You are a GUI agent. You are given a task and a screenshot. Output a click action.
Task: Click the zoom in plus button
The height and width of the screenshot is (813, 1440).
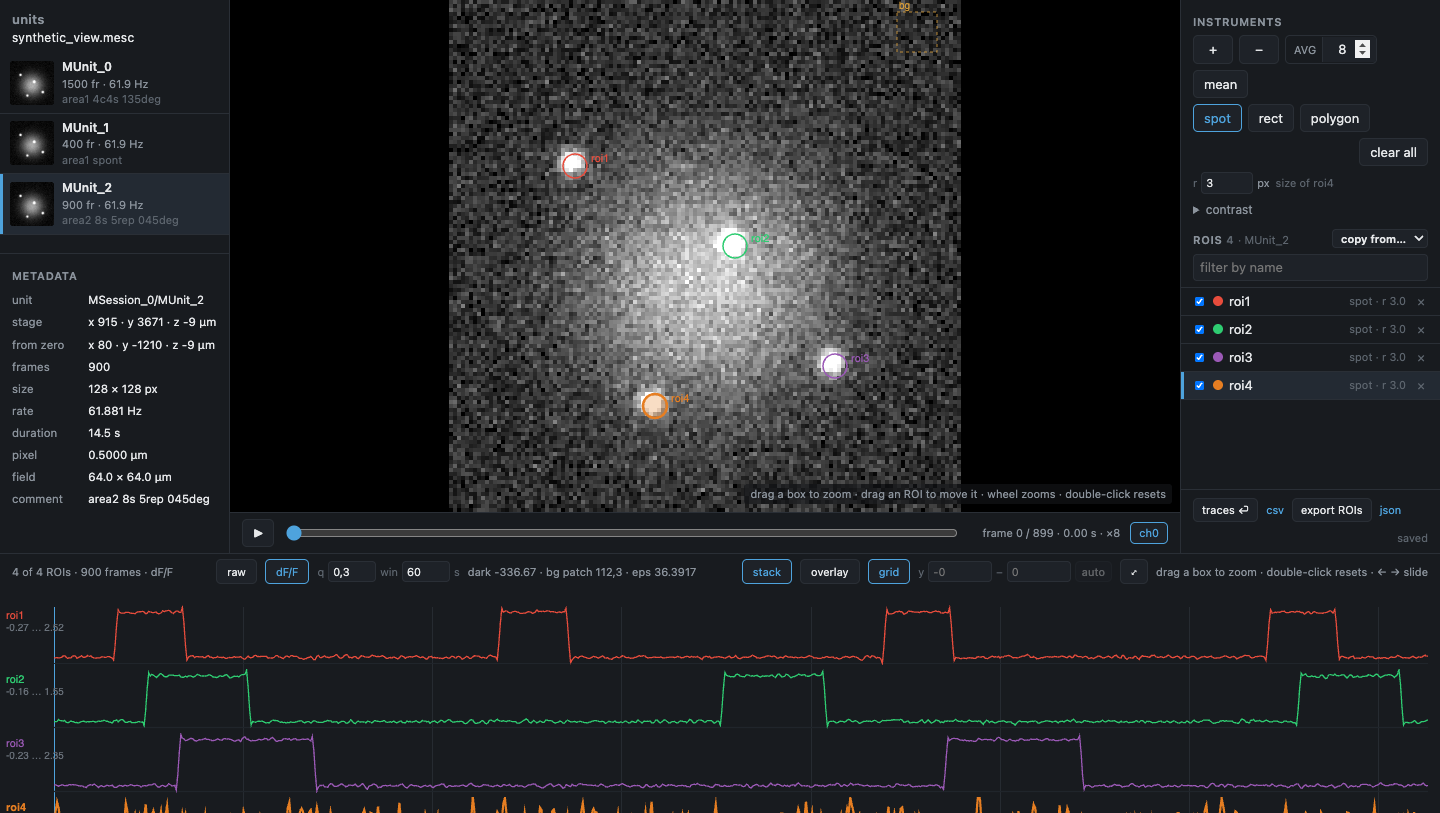click(x=1213, y=49)
